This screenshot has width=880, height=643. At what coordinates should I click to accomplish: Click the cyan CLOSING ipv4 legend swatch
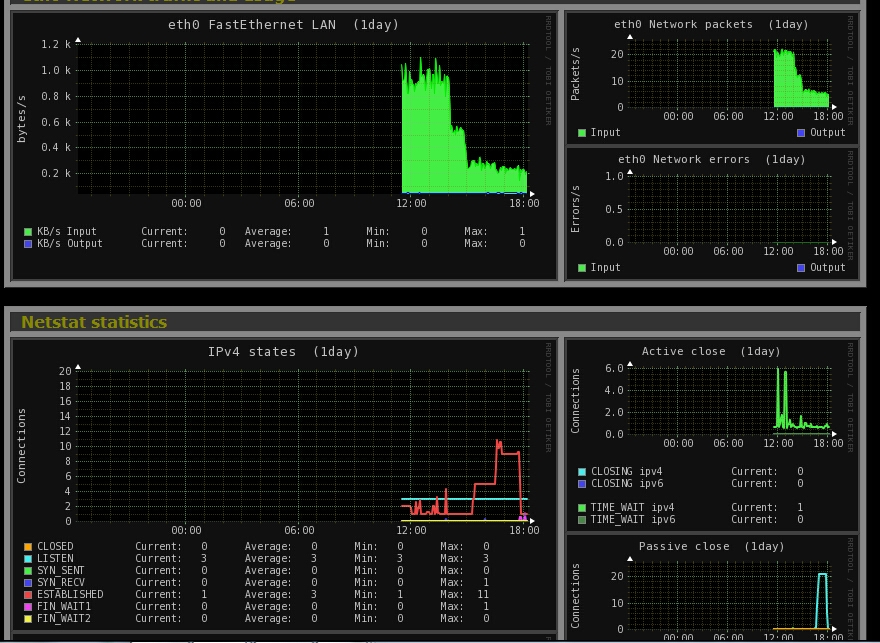(582, 472)
